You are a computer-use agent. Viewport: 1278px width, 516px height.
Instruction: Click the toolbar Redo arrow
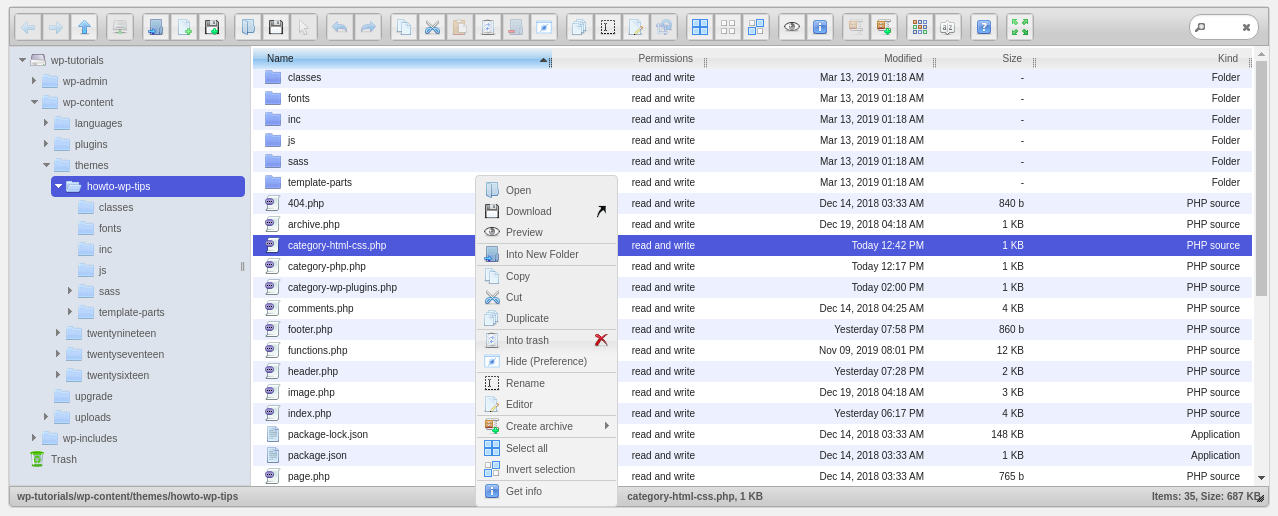coord(368,27)
